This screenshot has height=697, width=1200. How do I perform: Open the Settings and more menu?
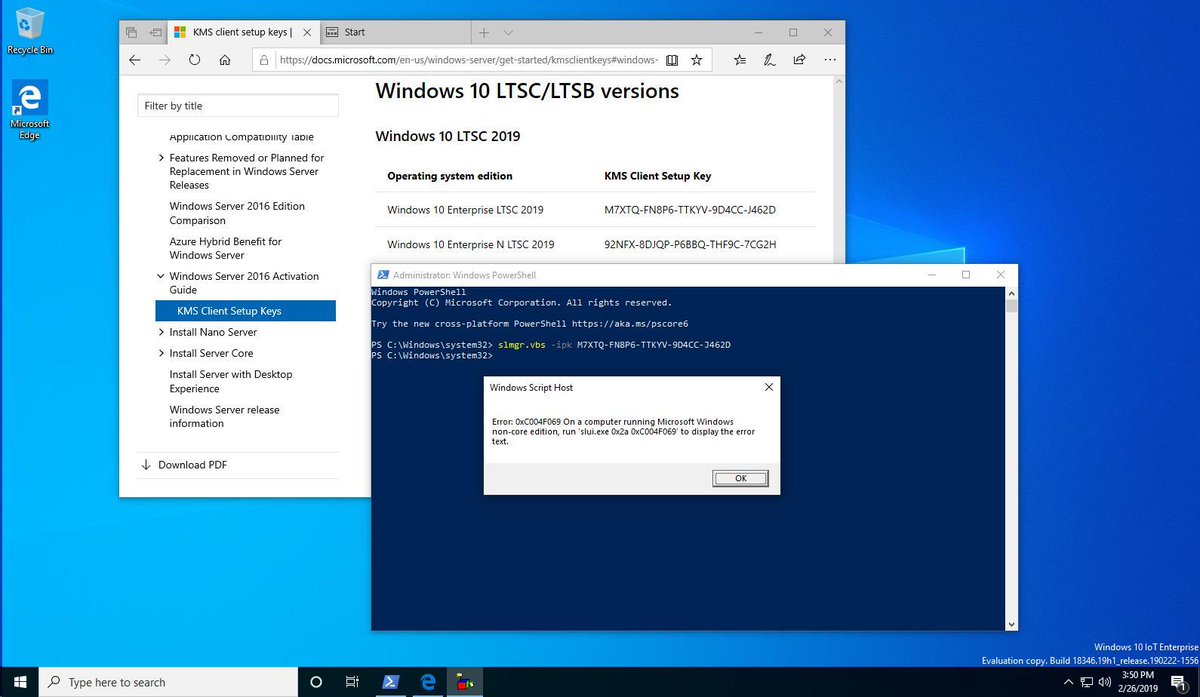(x=830, y=60)
